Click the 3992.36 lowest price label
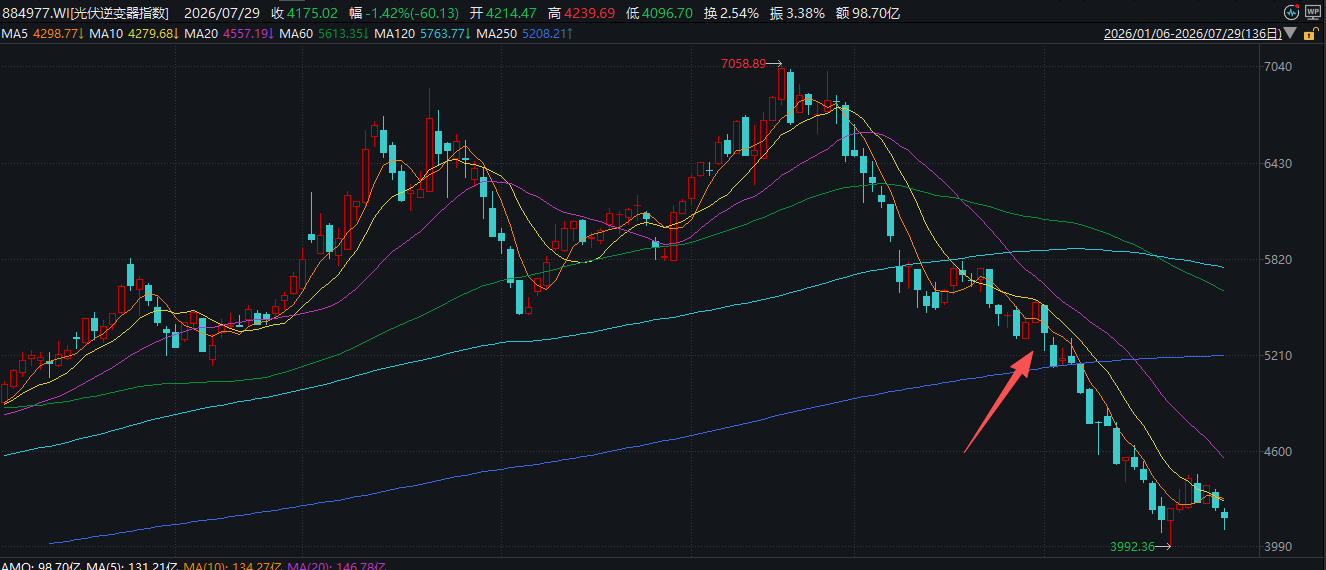Image resolution: width=1326 pixels, height=570 pixels. [1132, 547]
